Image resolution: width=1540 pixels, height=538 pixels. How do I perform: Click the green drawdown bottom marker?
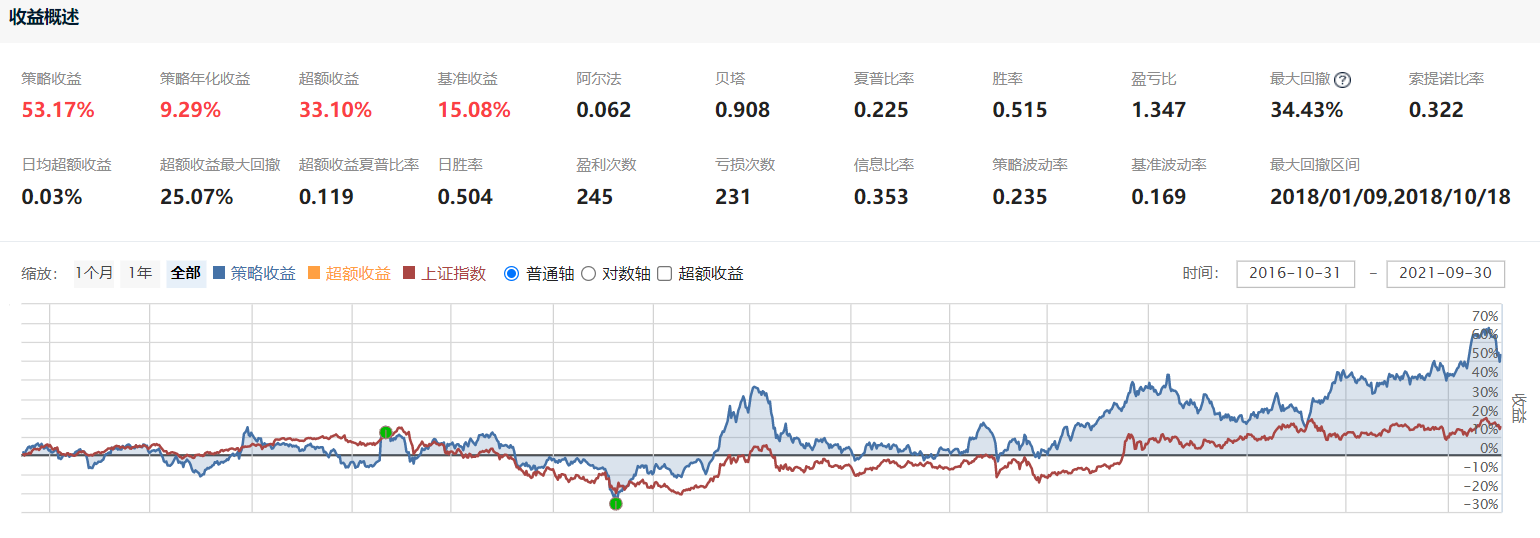coord(616,503)
